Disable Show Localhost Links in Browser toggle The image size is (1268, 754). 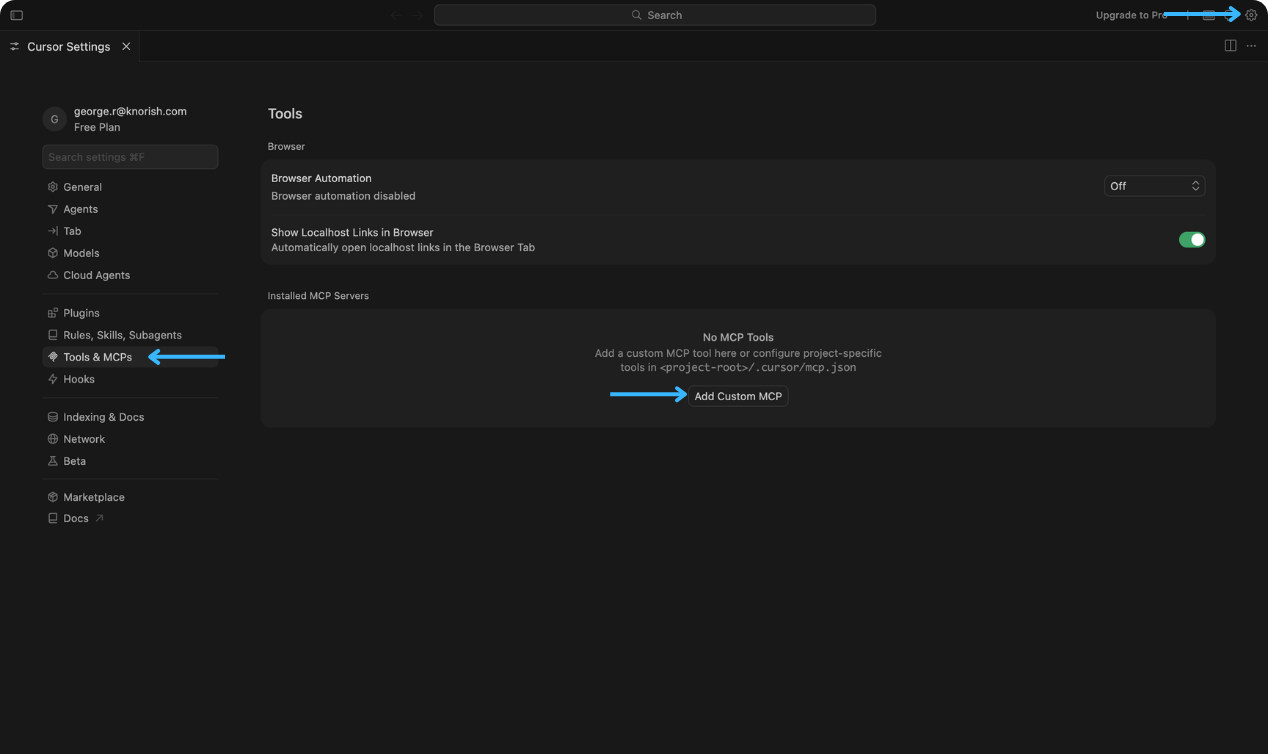tap(1191, 240)
